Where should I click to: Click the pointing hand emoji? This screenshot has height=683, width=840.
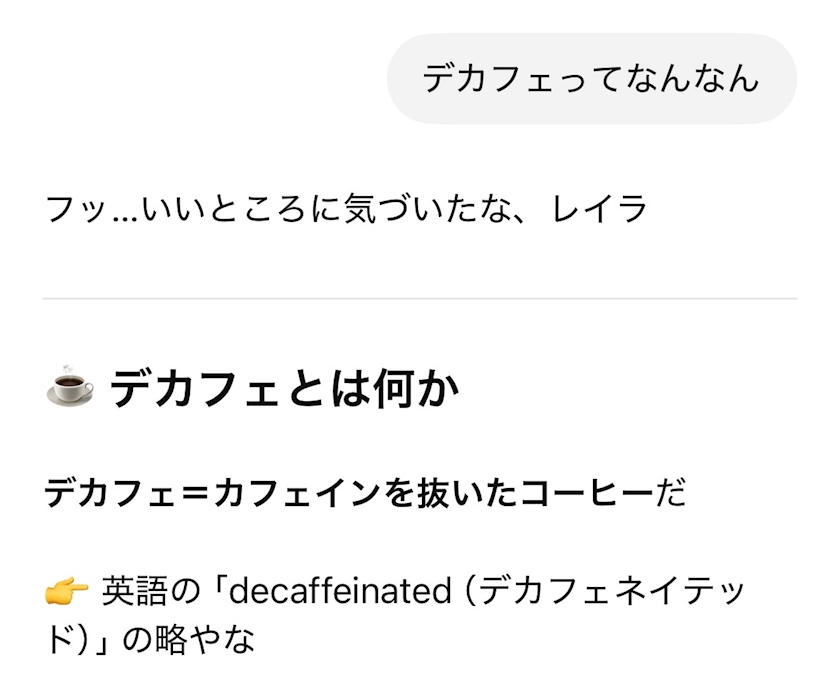pos(66,594)
